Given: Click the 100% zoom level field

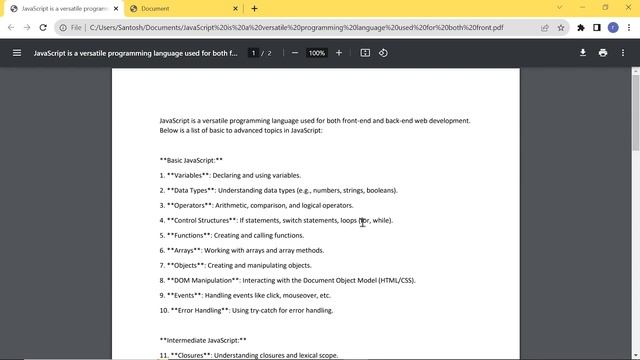Looking at the screenshot, I should click(317, 53).
